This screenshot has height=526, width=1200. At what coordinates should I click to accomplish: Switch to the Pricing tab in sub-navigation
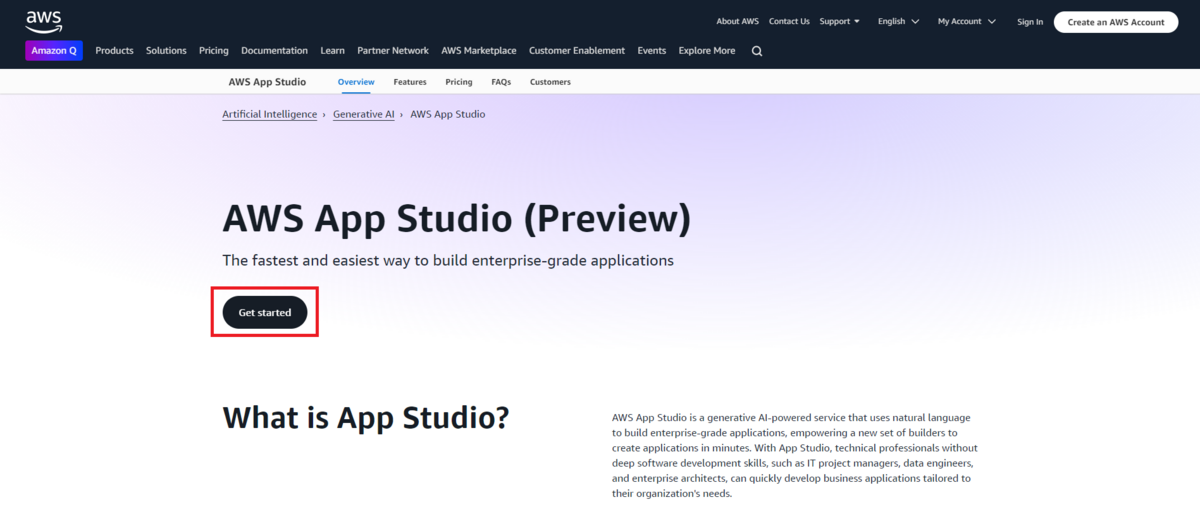(459, 82)
